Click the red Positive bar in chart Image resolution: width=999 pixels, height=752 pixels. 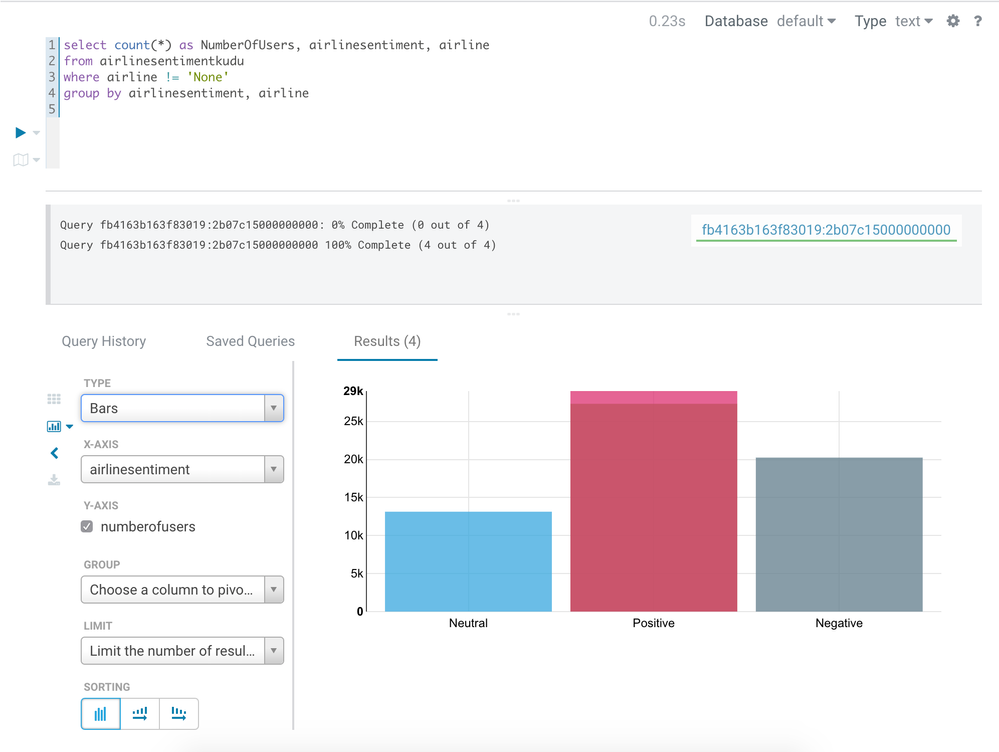click(x=653, y=505)
